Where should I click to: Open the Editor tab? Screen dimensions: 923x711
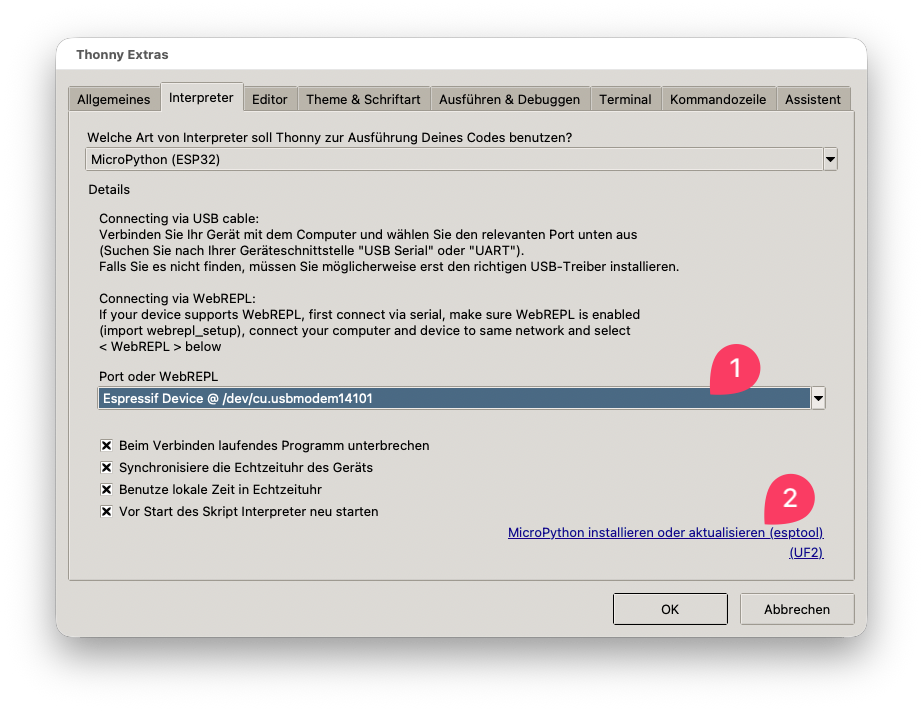click(270, 99)
